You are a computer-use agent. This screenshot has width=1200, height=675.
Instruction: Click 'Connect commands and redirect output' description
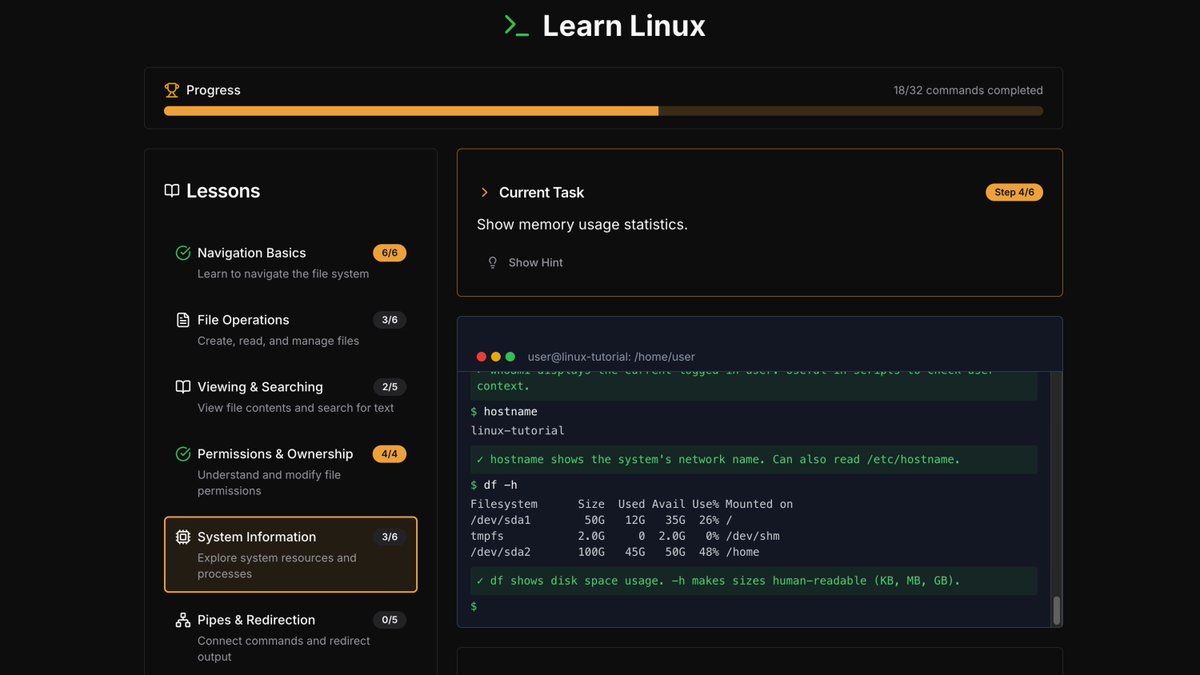(x=284, y=649)
